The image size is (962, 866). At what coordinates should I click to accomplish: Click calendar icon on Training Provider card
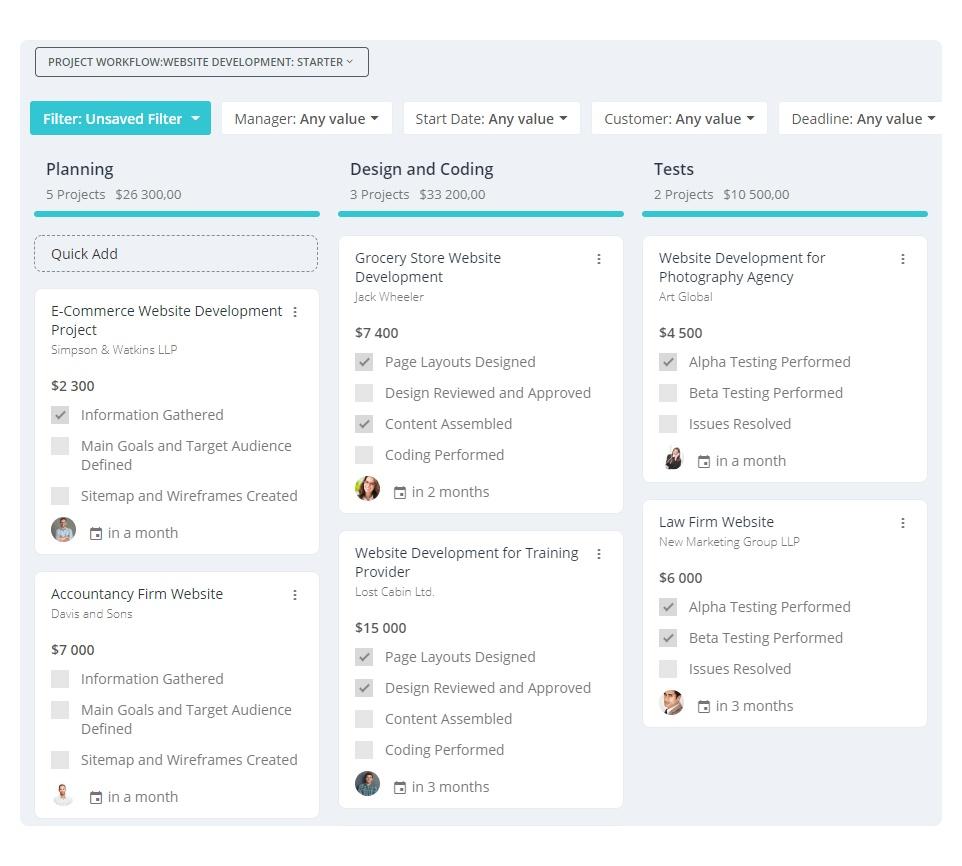tap(399, 787)
